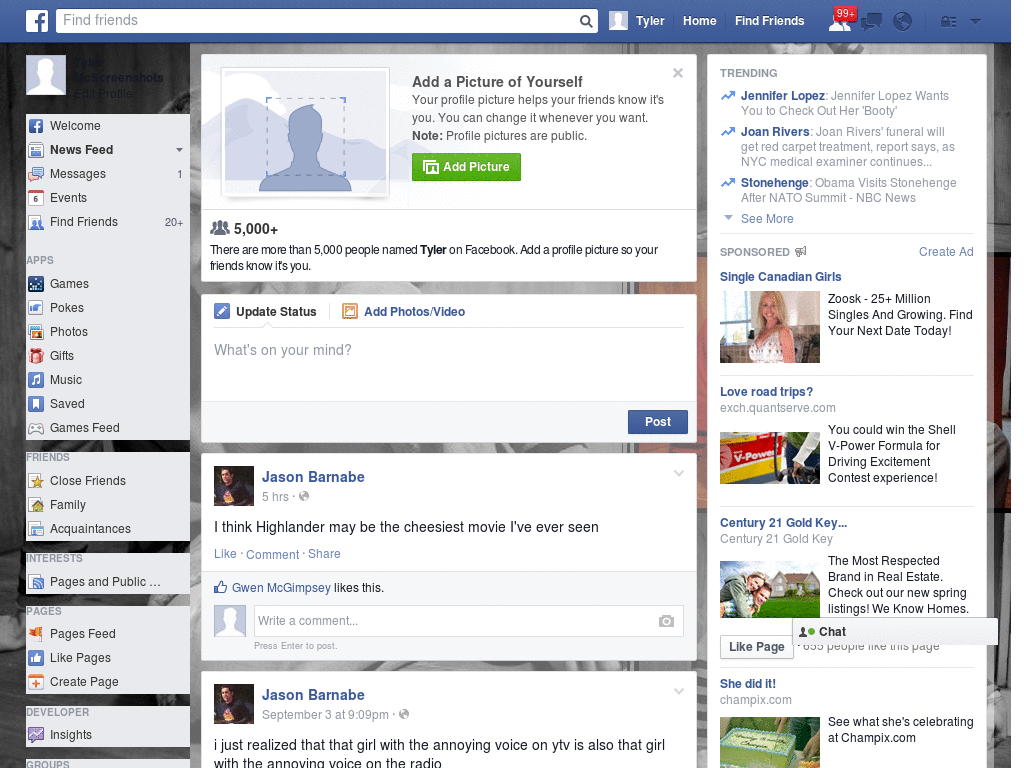Click camera icon in the comment box
1024x768 pixels.
point(666,621)
